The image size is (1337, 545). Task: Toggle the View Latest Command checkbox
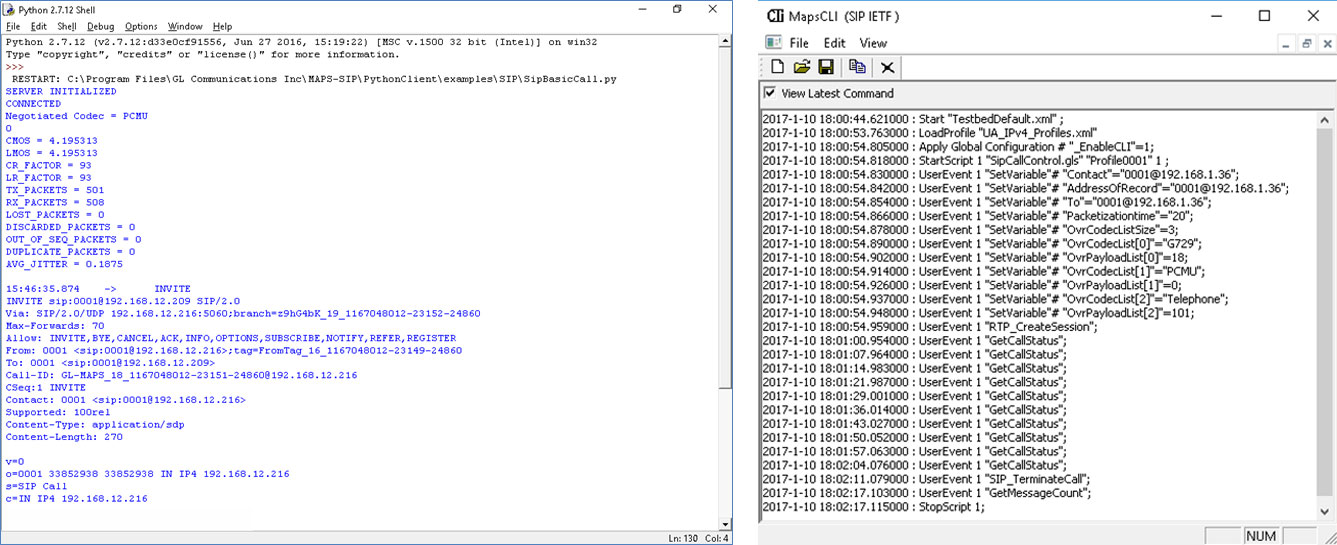tap(769, 93)
